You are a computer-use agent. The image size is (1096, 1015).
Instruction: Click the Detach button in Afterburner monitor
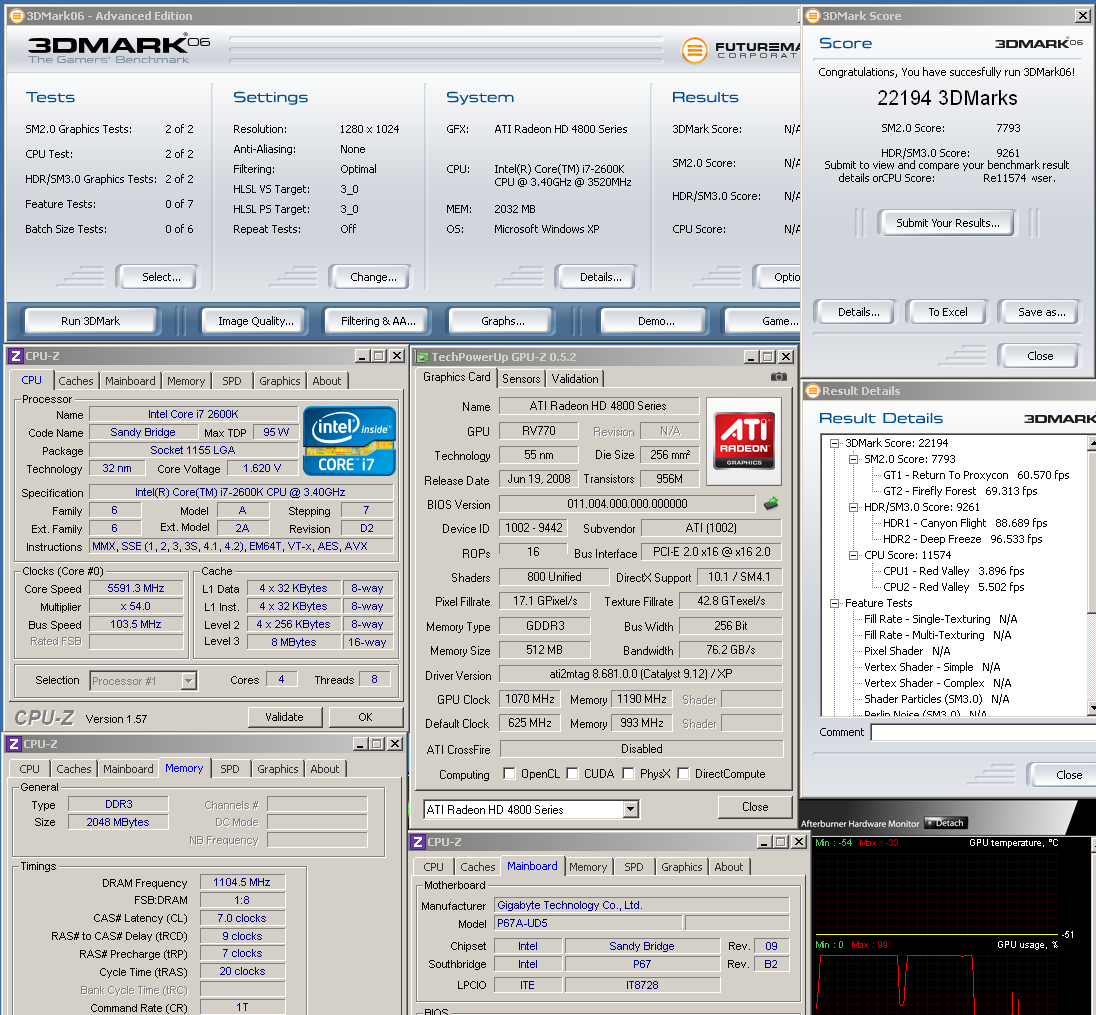coord(946,823)
